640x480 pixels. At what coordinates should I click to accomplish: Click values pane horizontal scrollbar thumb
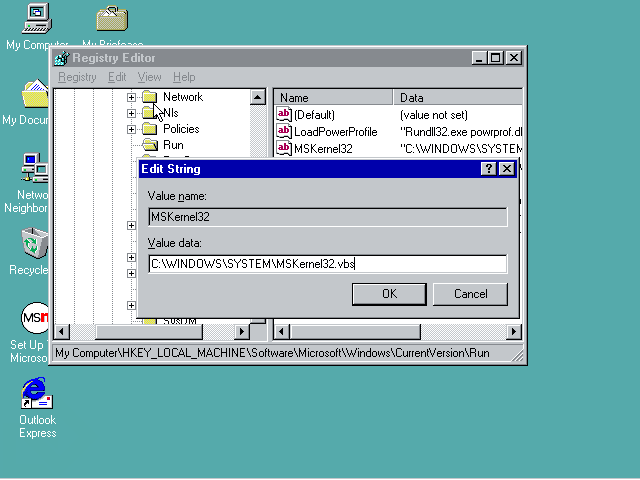pyautogui.click(x=355, y=331)
